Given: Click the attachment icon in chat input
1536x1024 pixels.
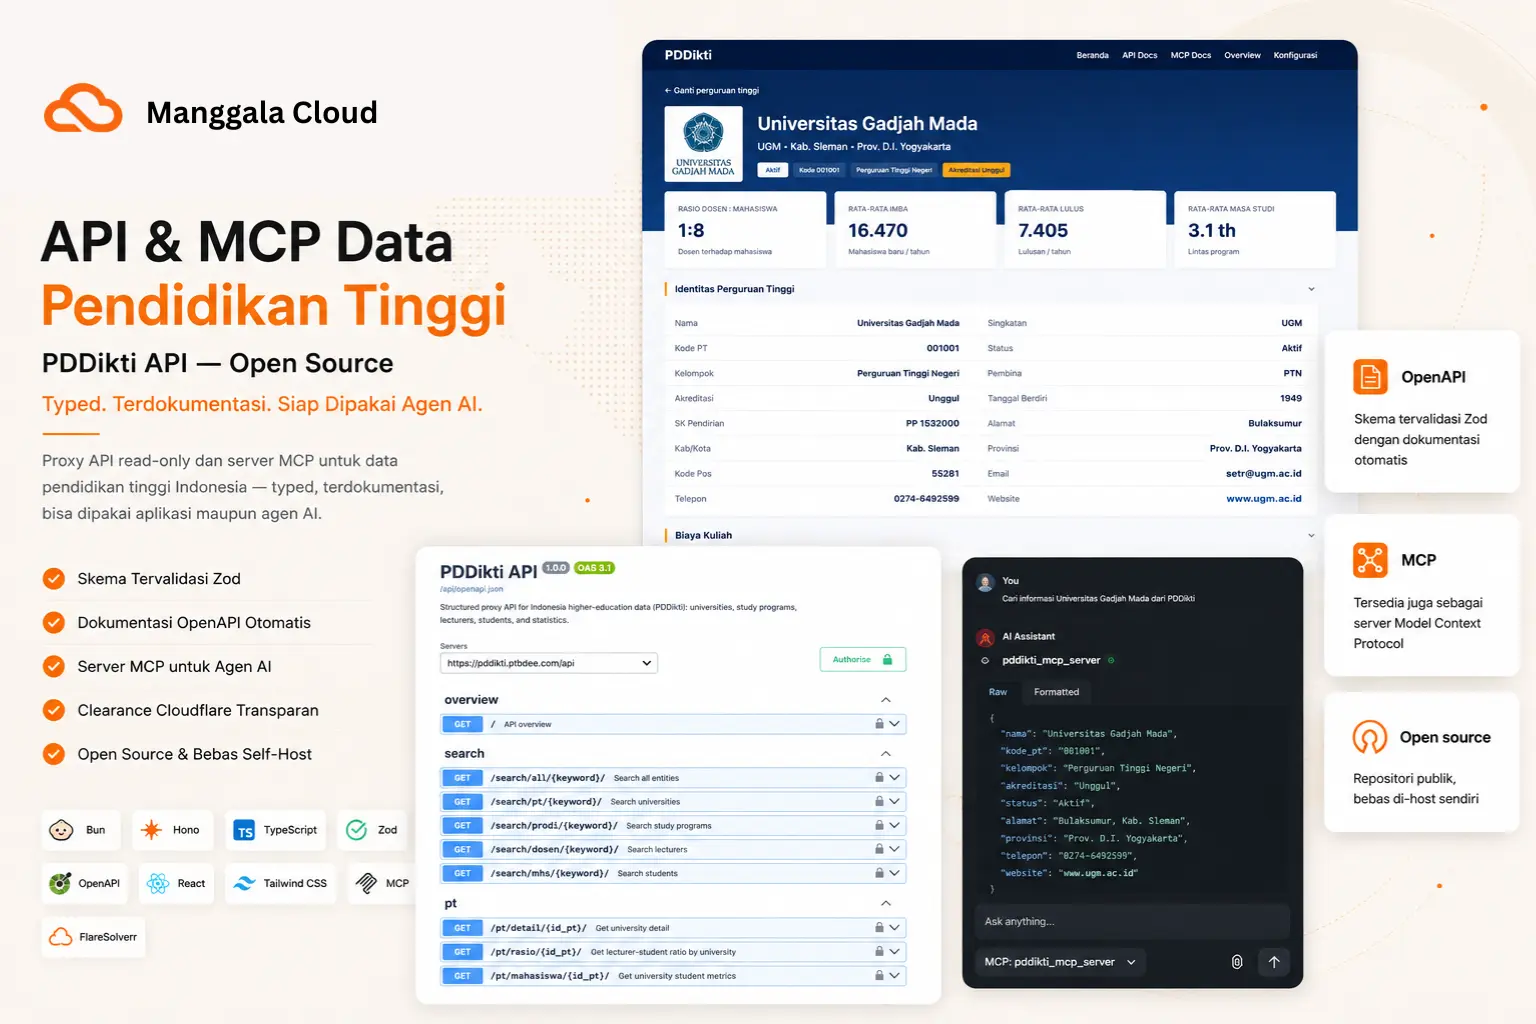Looking at the screenshot, I should coord(1237,962).
